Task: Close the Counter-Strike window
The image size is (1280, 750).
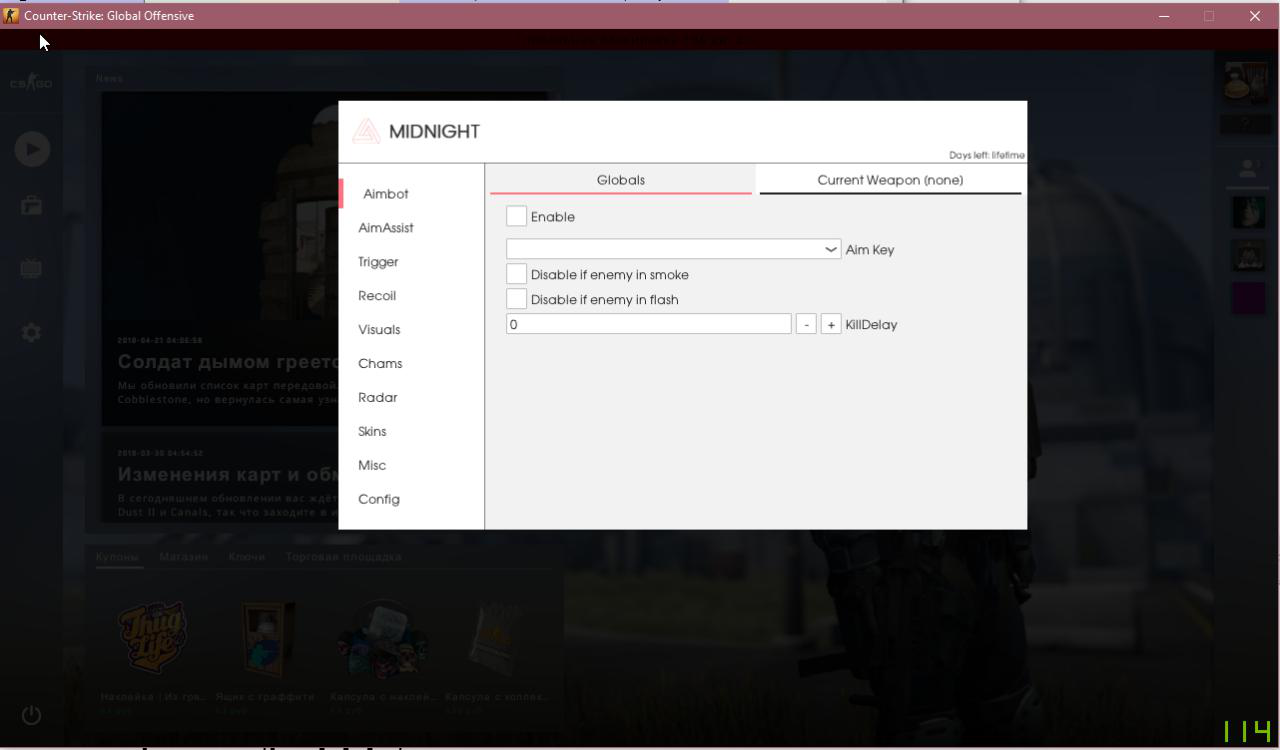Action: (x=1255, y=16)
